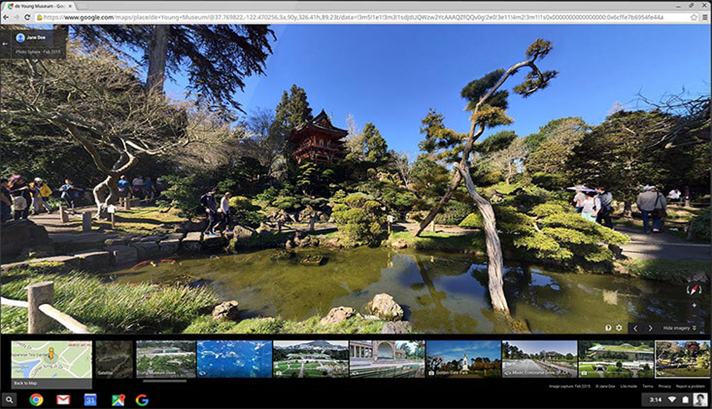This screenshot has width=712, height=409.
Task: Open the Golden Gate Park thumbnail
Action: (x=463, y=359)
